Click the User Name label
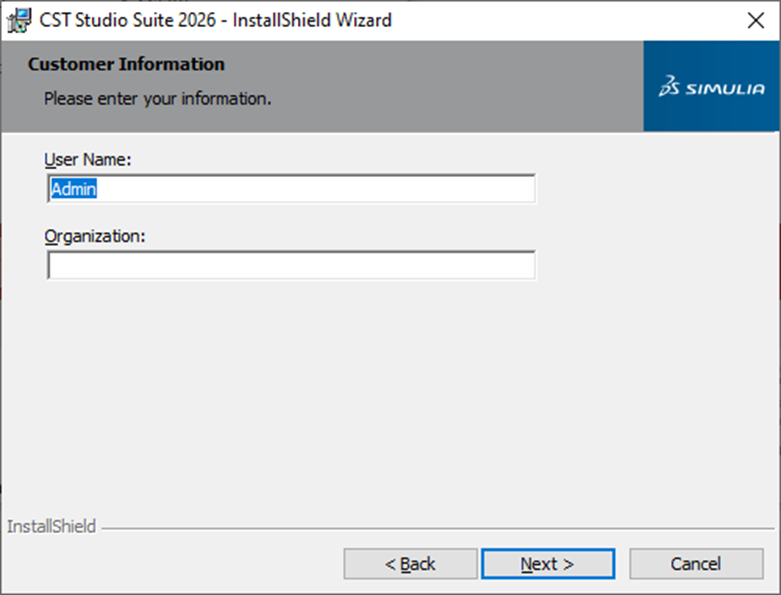This screenshot has height=595, width=781. pyautogui.click(x=88, y=159)
